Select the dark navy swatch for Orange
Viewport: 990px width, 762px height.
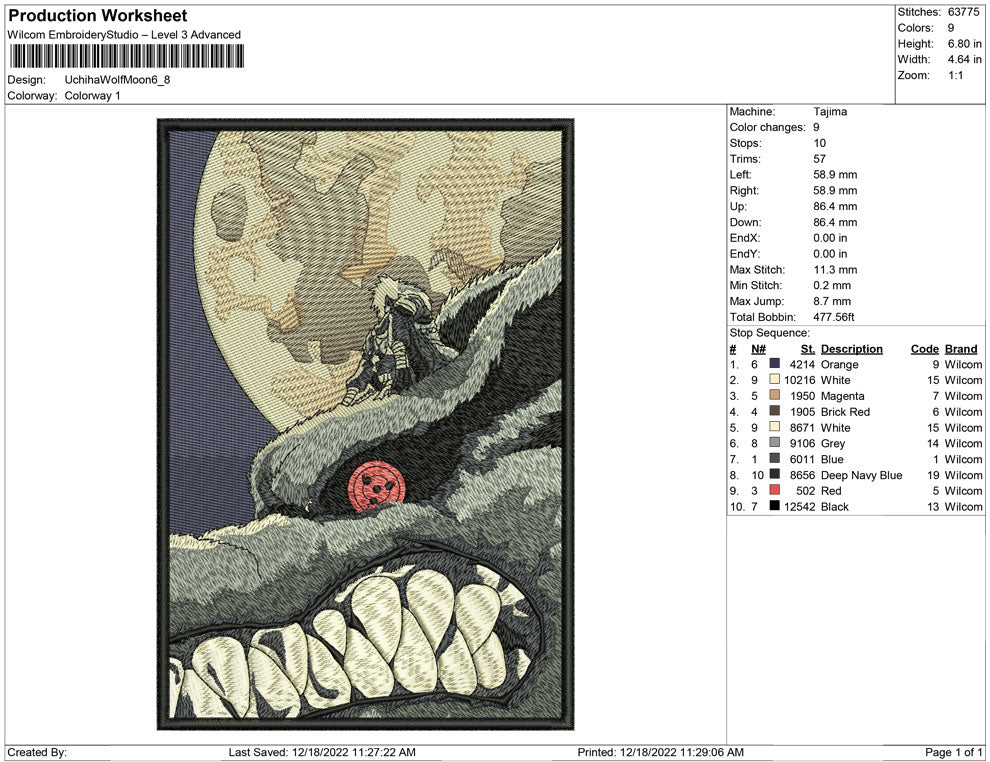774,364
